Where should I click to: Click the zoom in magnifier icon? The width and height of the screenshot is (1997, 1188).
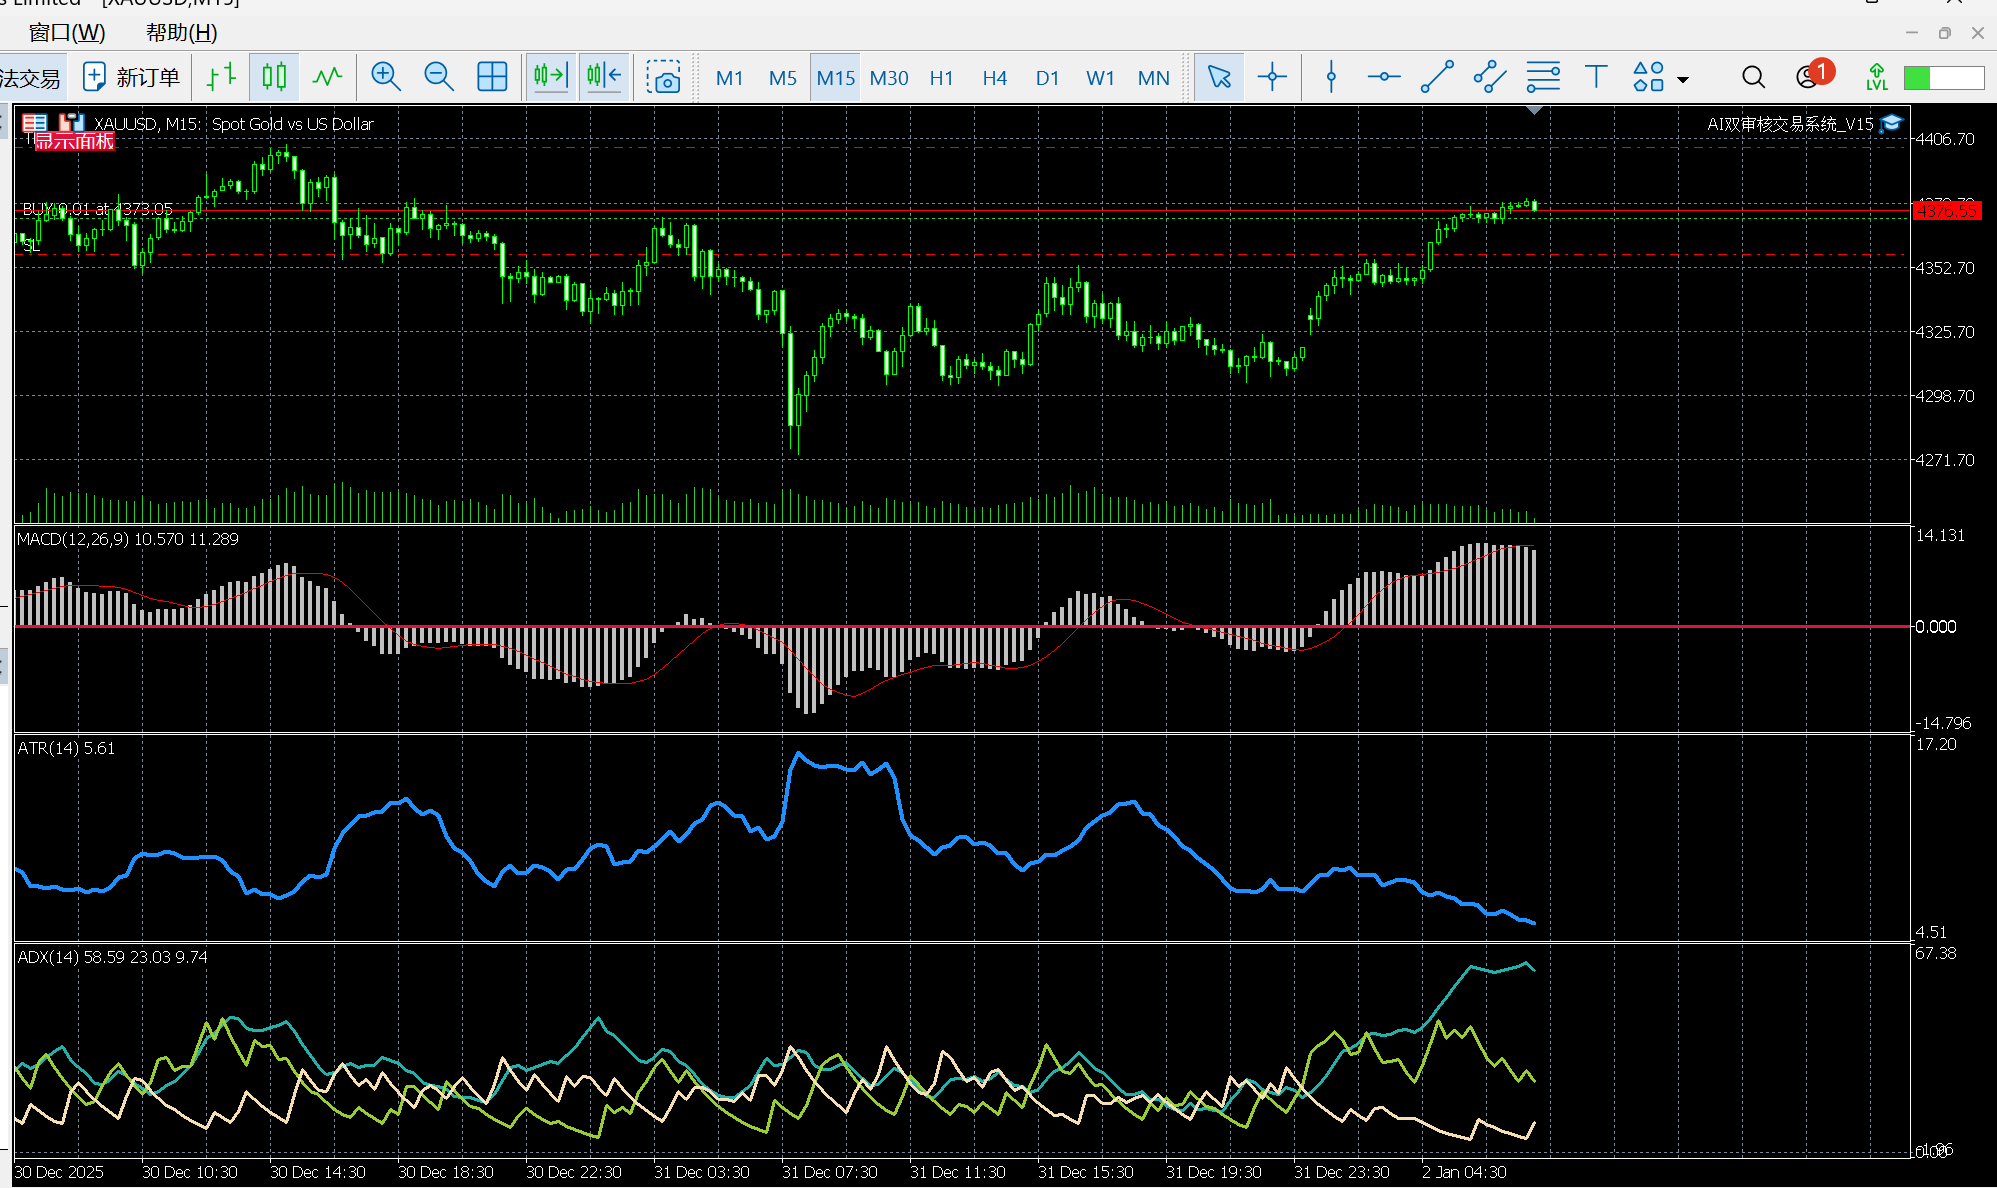[385, 77]
